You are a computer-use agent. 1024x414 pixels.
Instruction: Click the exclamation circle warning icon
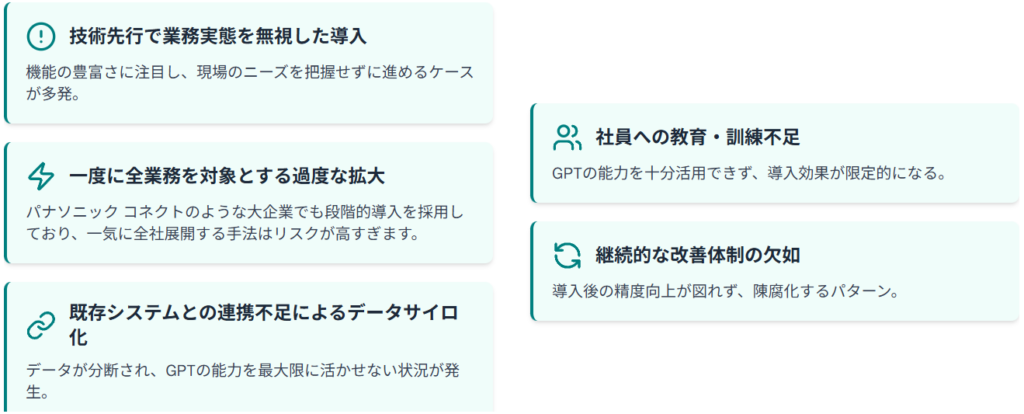point(40,37)
